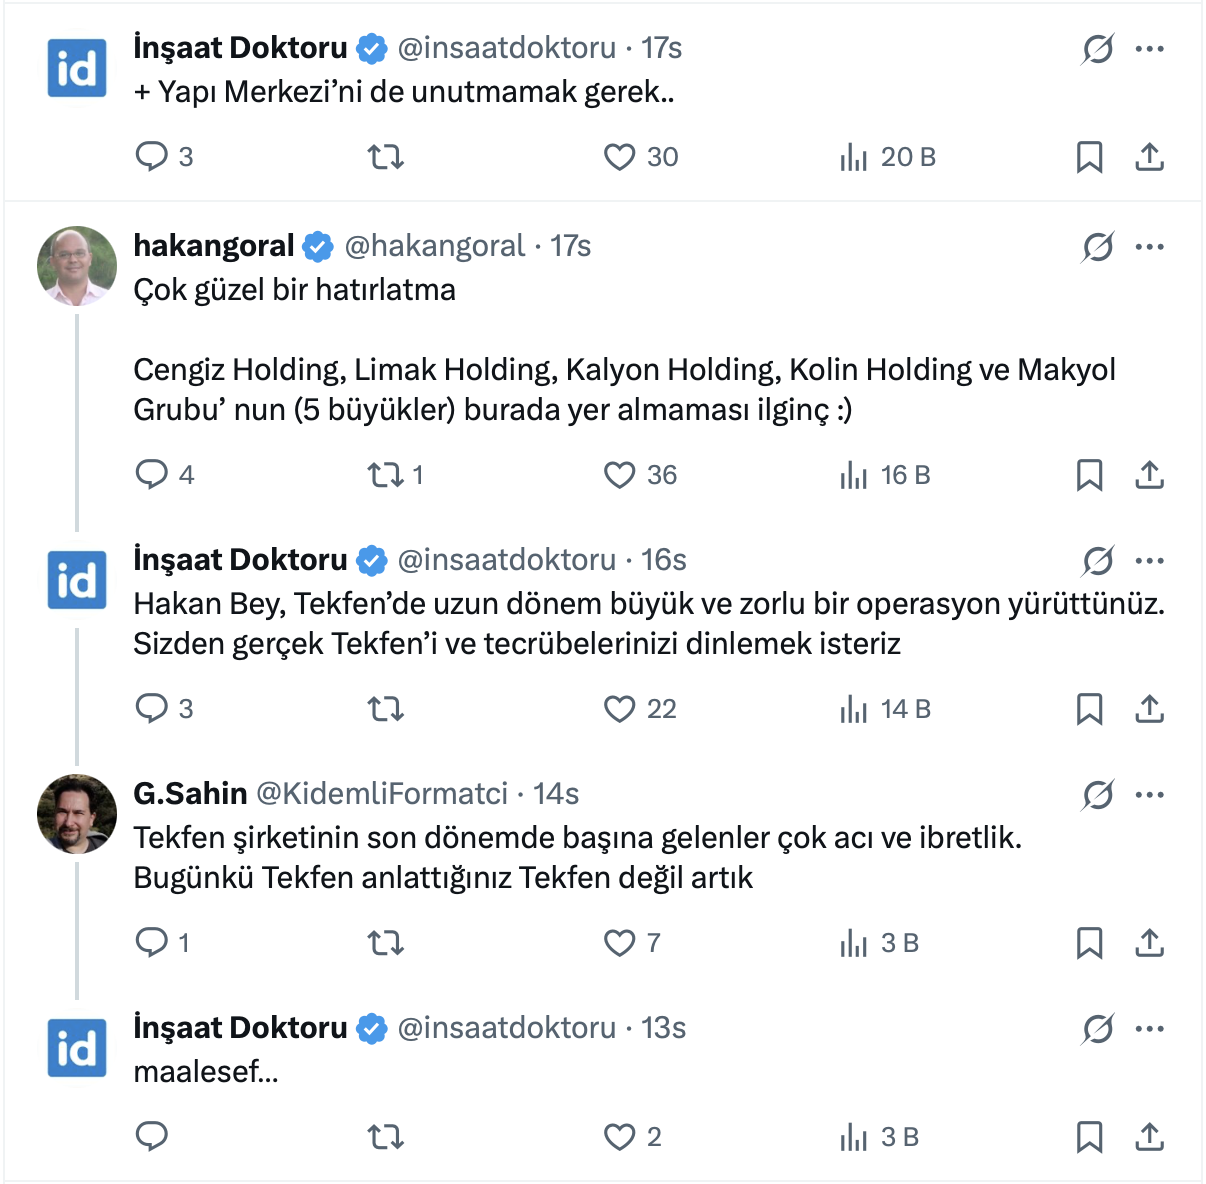Screen dimensions: 1206x1184
Task: Repost hakangoral's Cengiz Holding tweet
Action: (386, 474)
